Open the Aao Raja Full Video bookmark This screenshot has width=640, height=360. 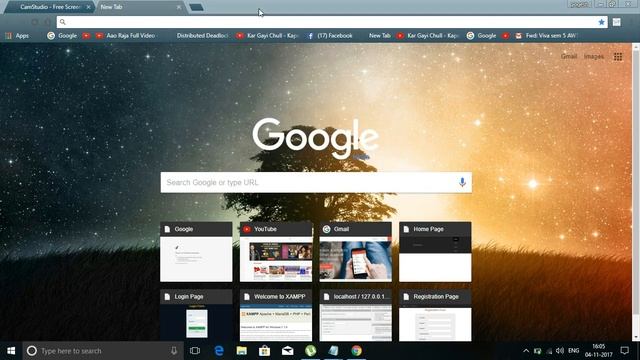click(x=126, y=36)
